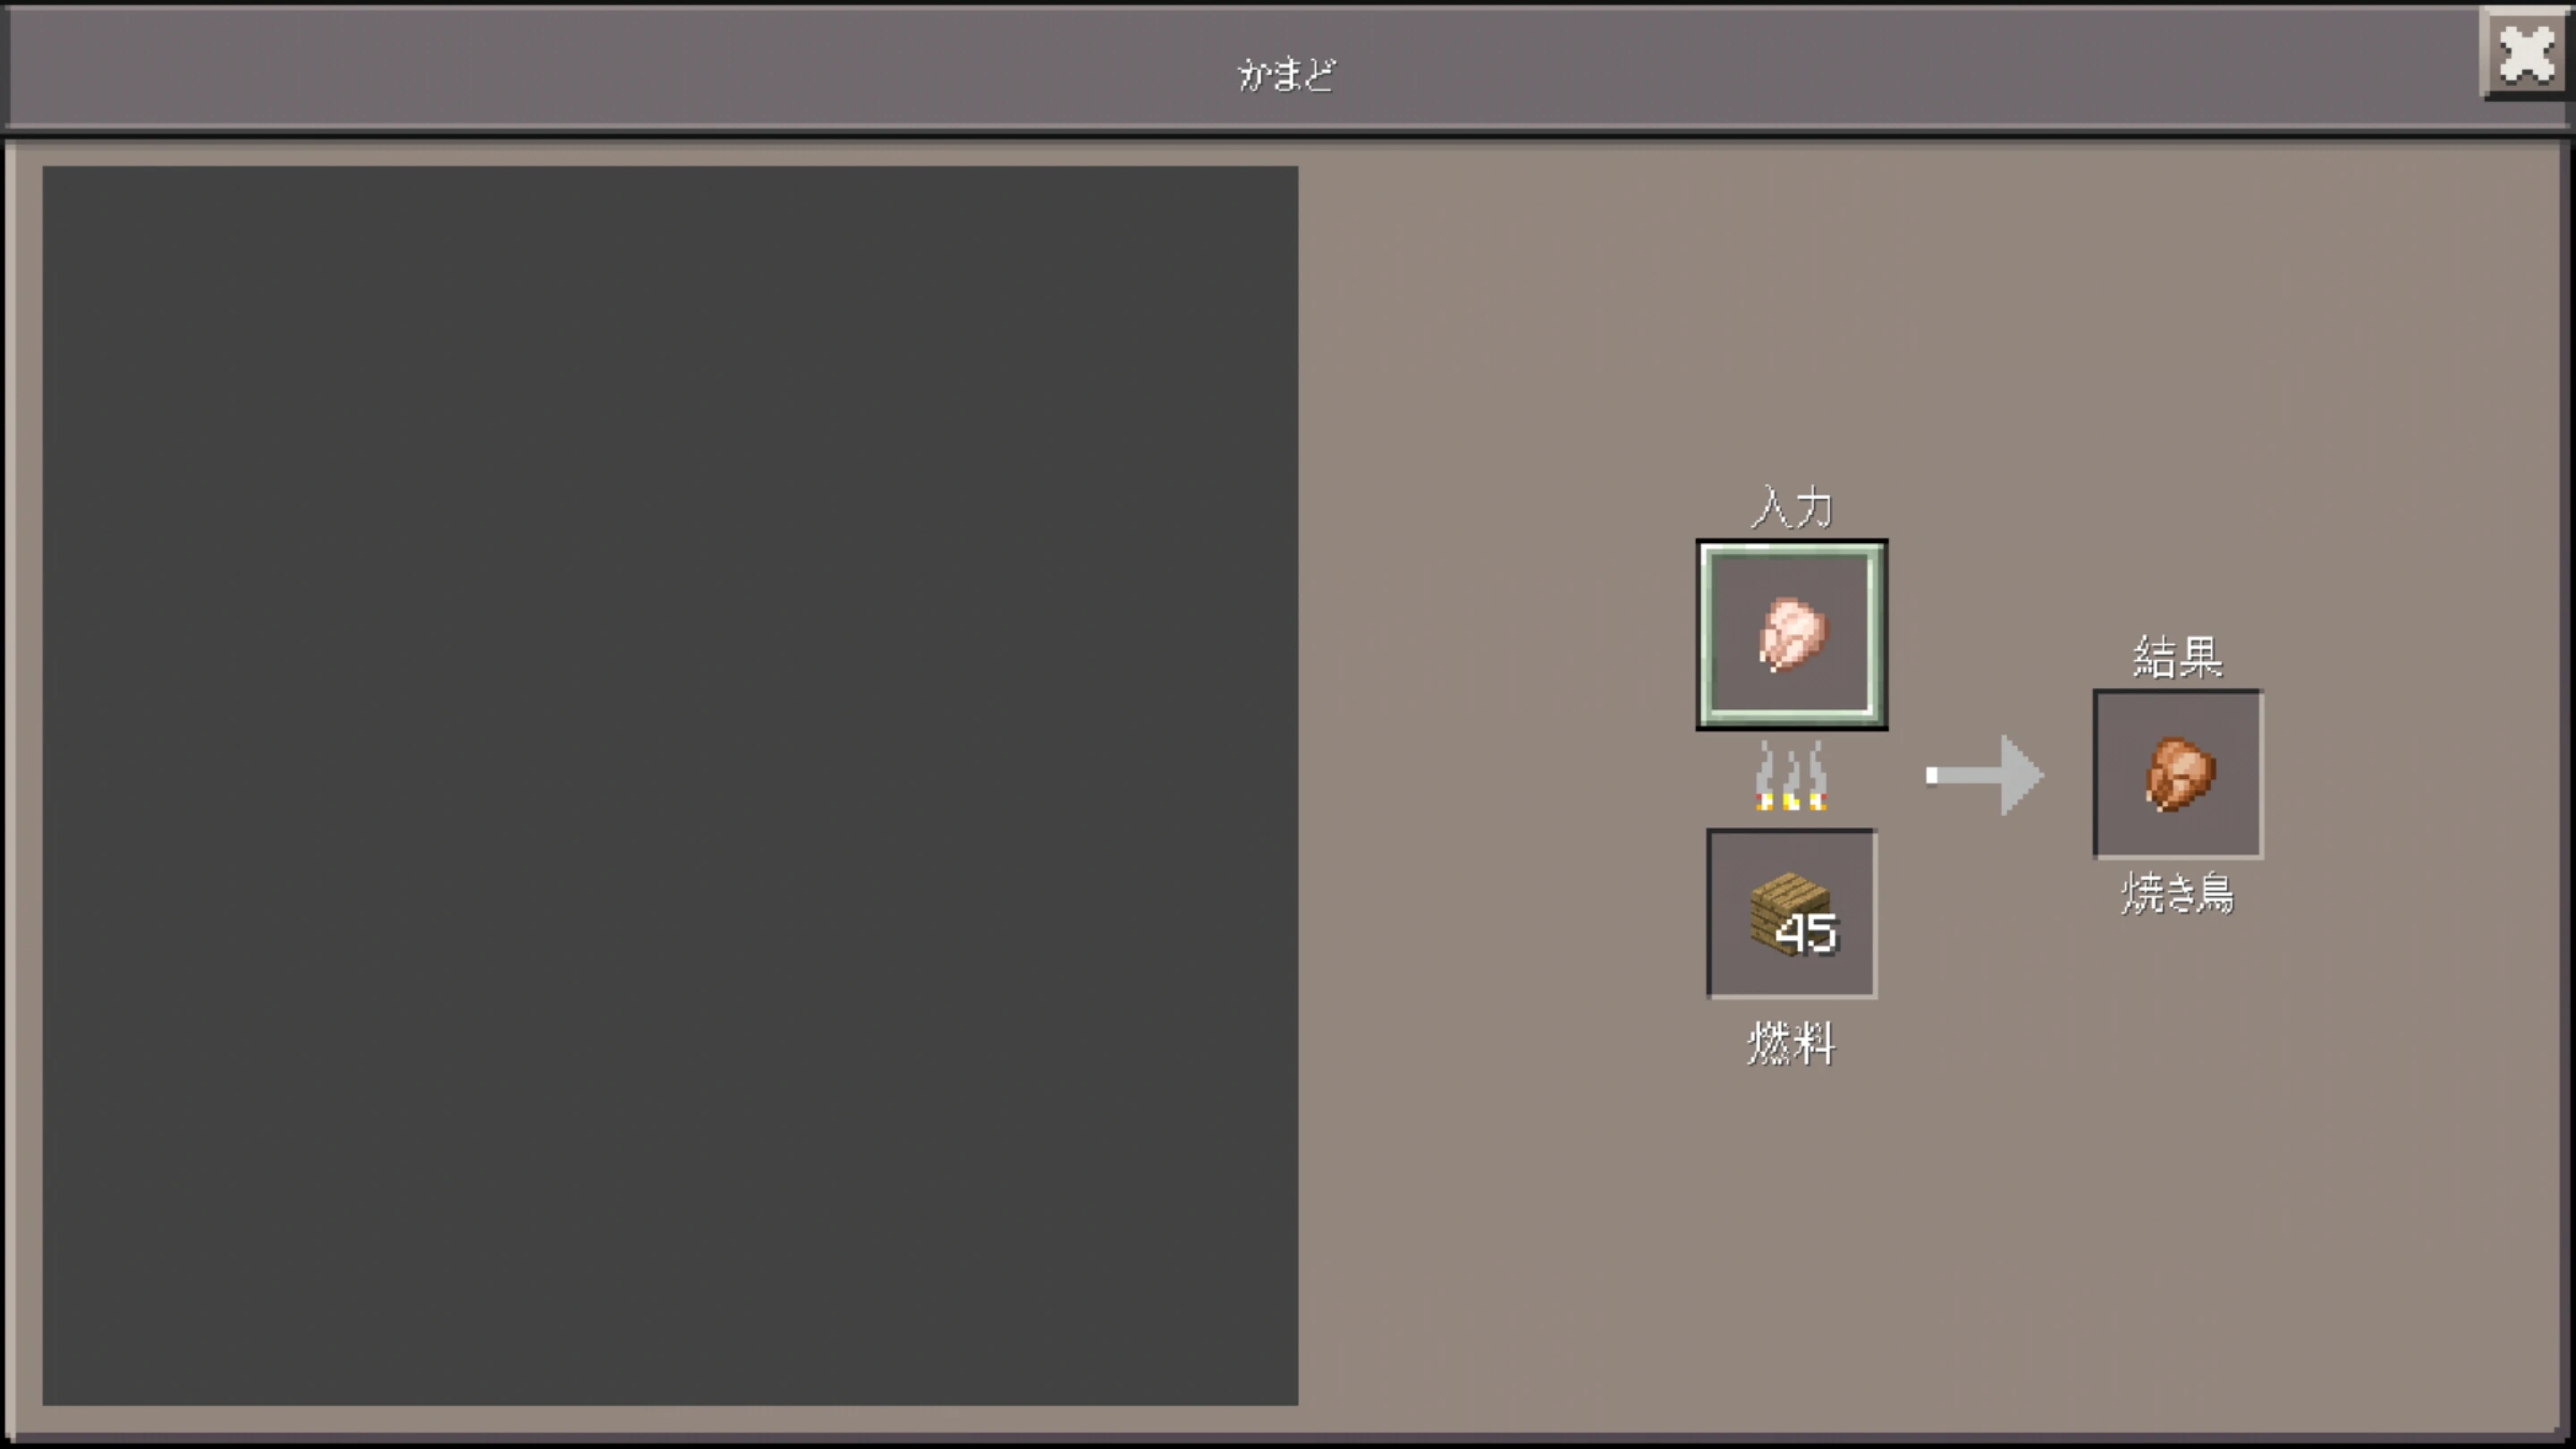Click the cooking progress arrow
Image resolution: width=2576 pixels, height=1449 pixels.
pyautogui.click(x=1984, y=775)
